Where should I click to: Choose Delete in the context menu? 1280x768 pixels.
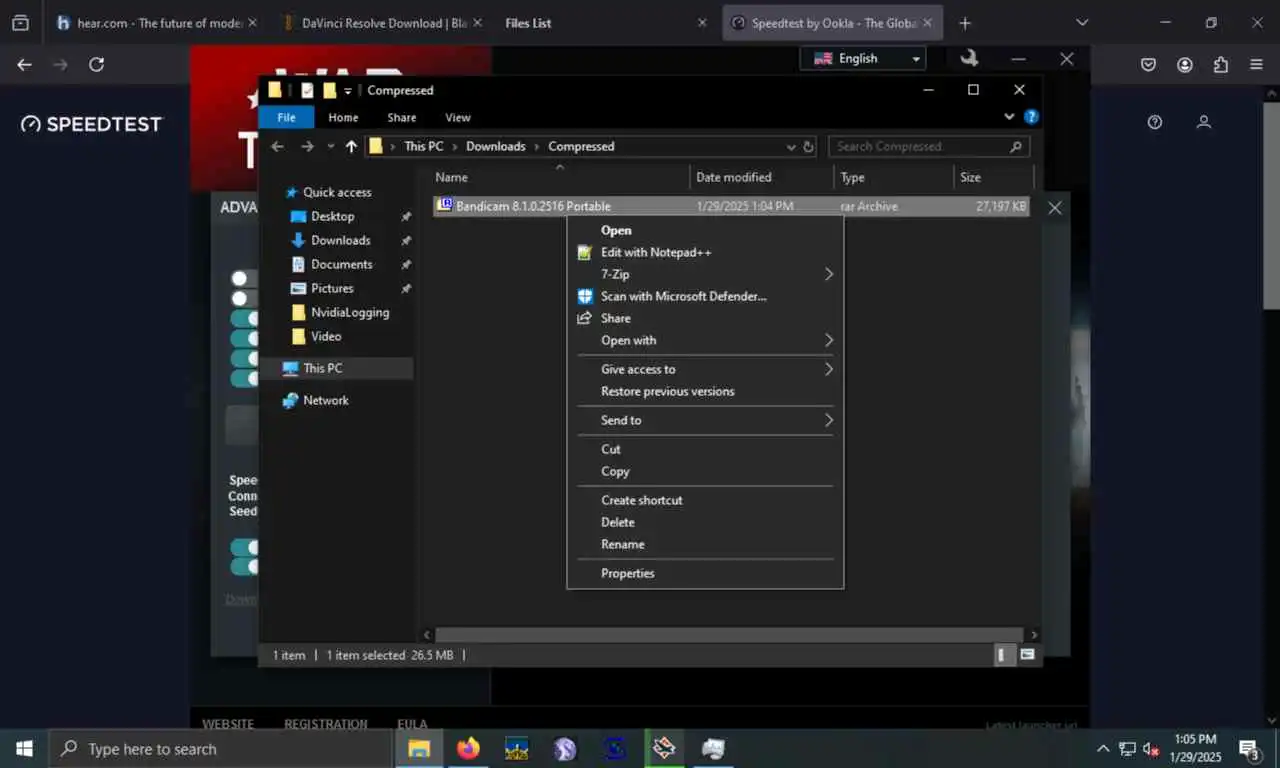pyautogui.click(x=705, y=522)
